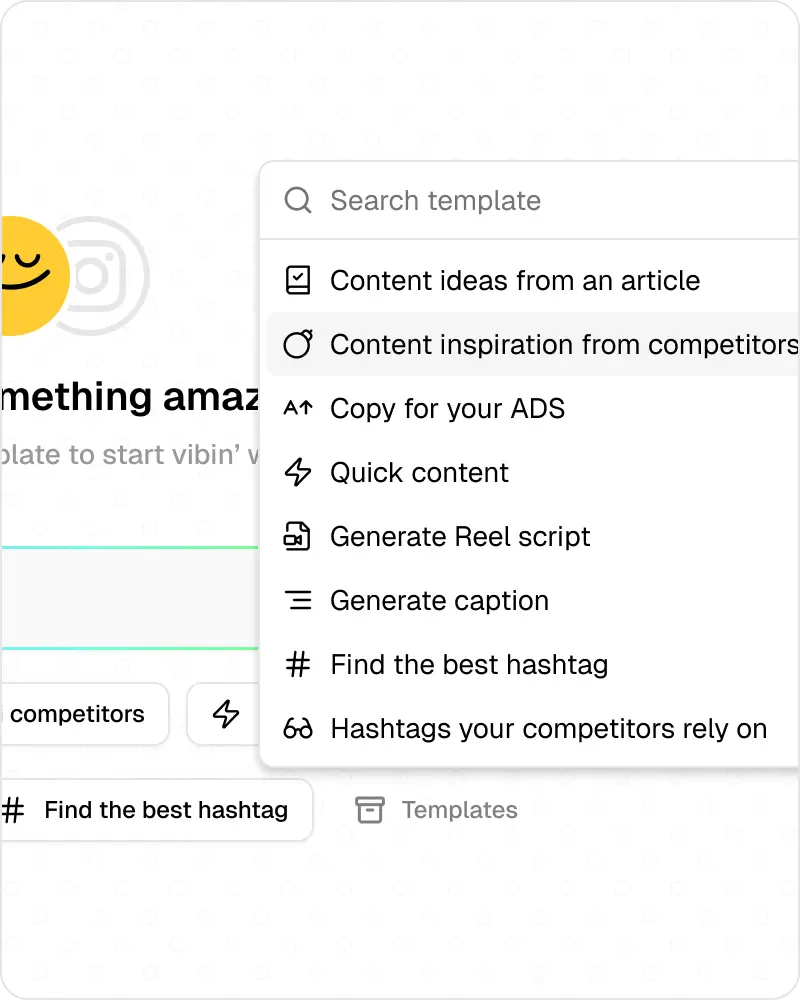800x1000 pixels.
Task: Choose Generate Reel script option
Action: [x=460, y=536]
